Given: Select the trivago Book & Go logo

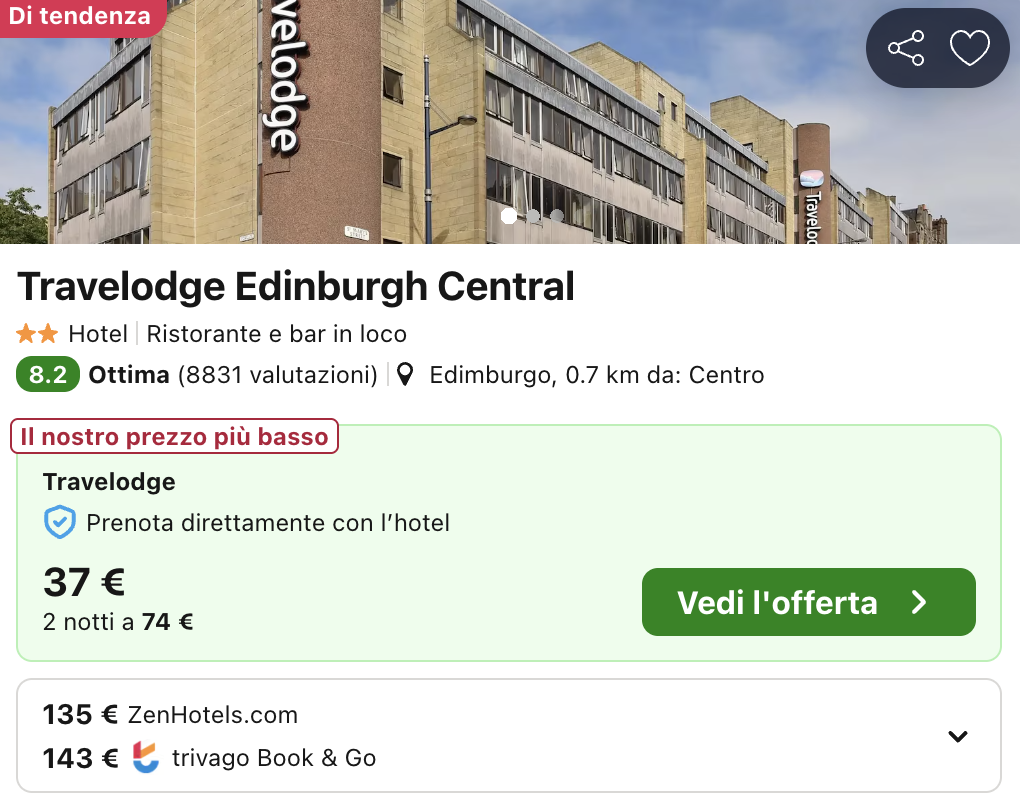Looking at the screenshot, I should pyautogui.click(x=145, y=758).
